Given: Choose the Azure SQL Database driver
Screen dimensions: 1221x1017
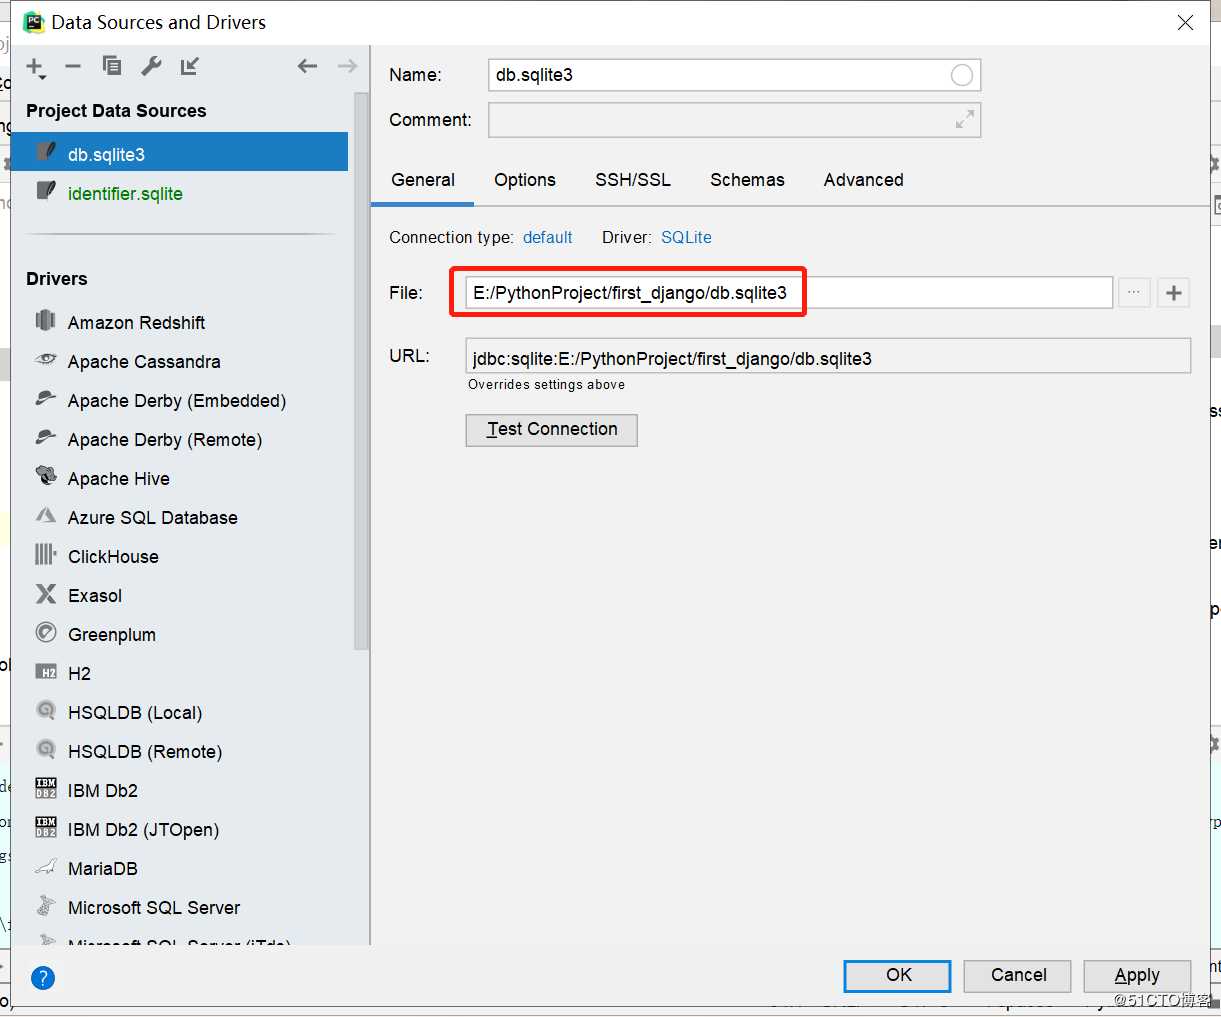Looking at the screenshot, I should (153, 517).
